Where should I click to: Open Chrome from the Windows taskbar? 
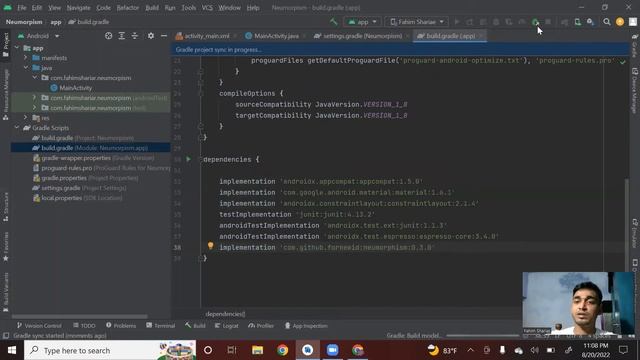tap(282, 350)
